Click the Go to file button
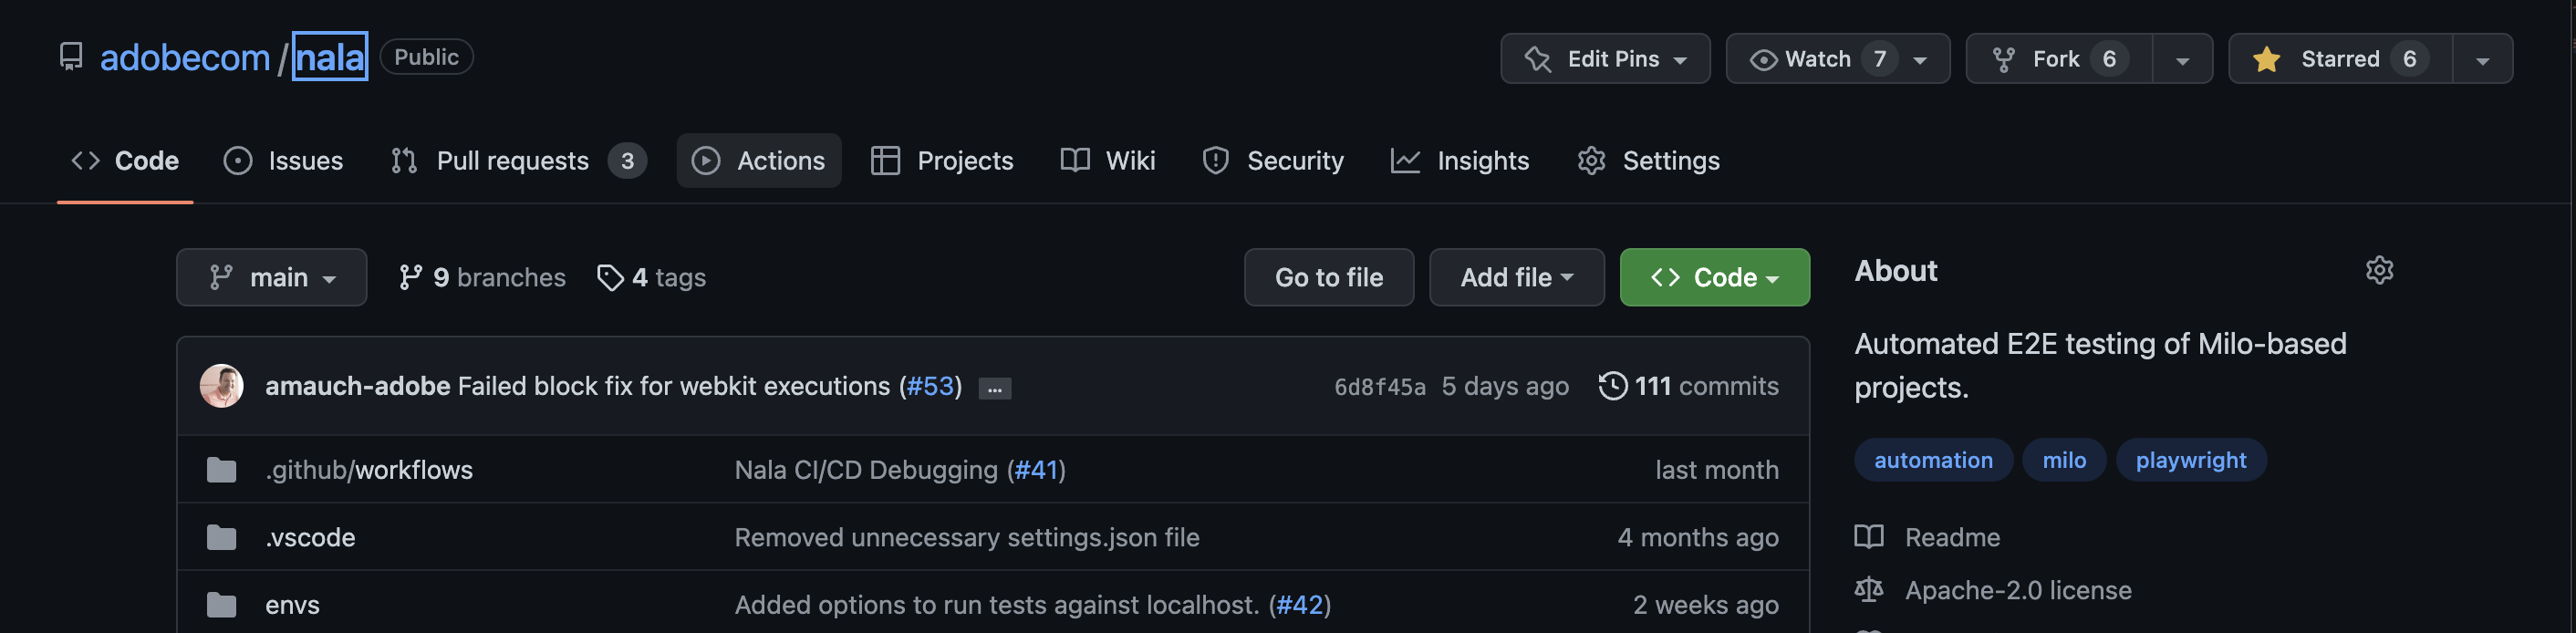 [1329, 277]
